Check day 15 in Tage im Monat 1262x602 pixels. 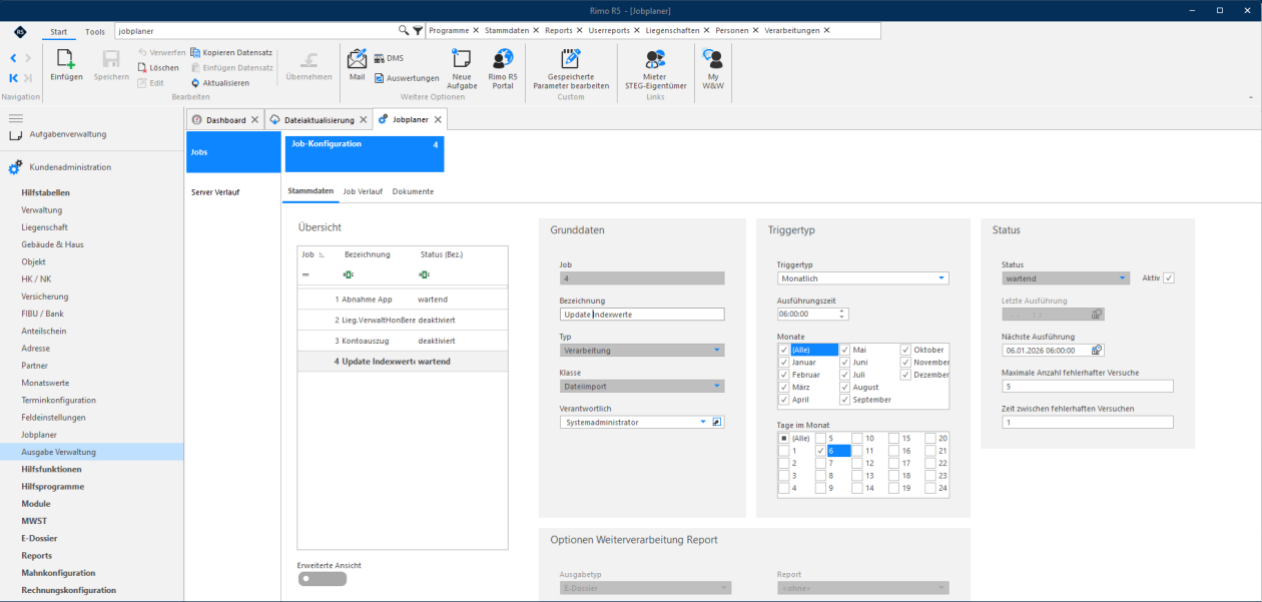894,438
